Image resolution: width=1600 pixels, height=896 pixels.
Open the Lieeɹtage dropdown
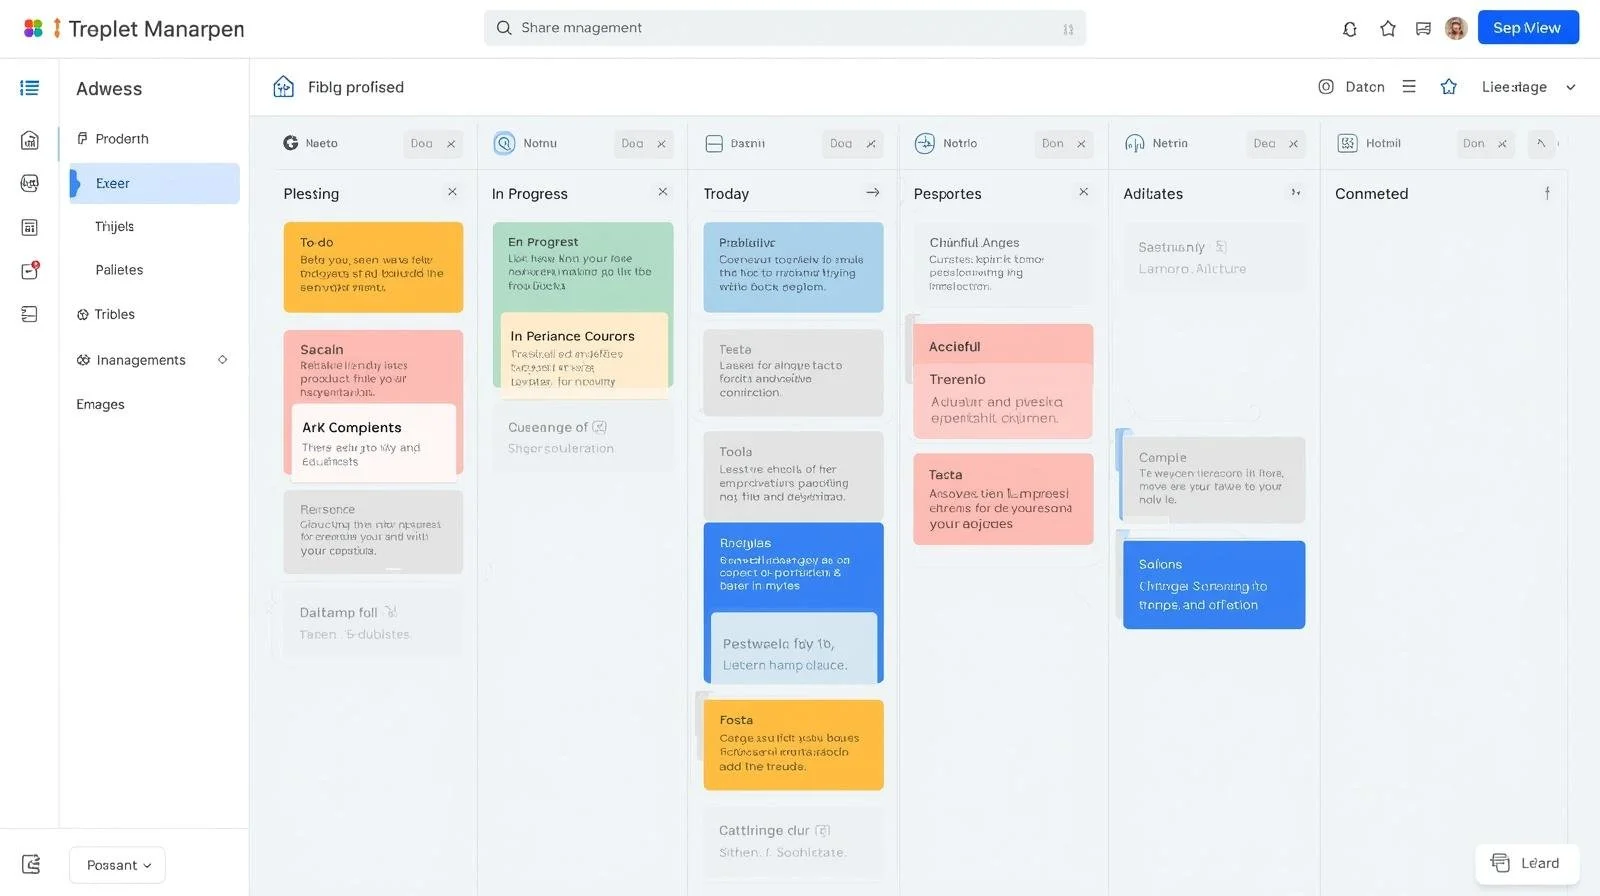(x=1529, y=87)
